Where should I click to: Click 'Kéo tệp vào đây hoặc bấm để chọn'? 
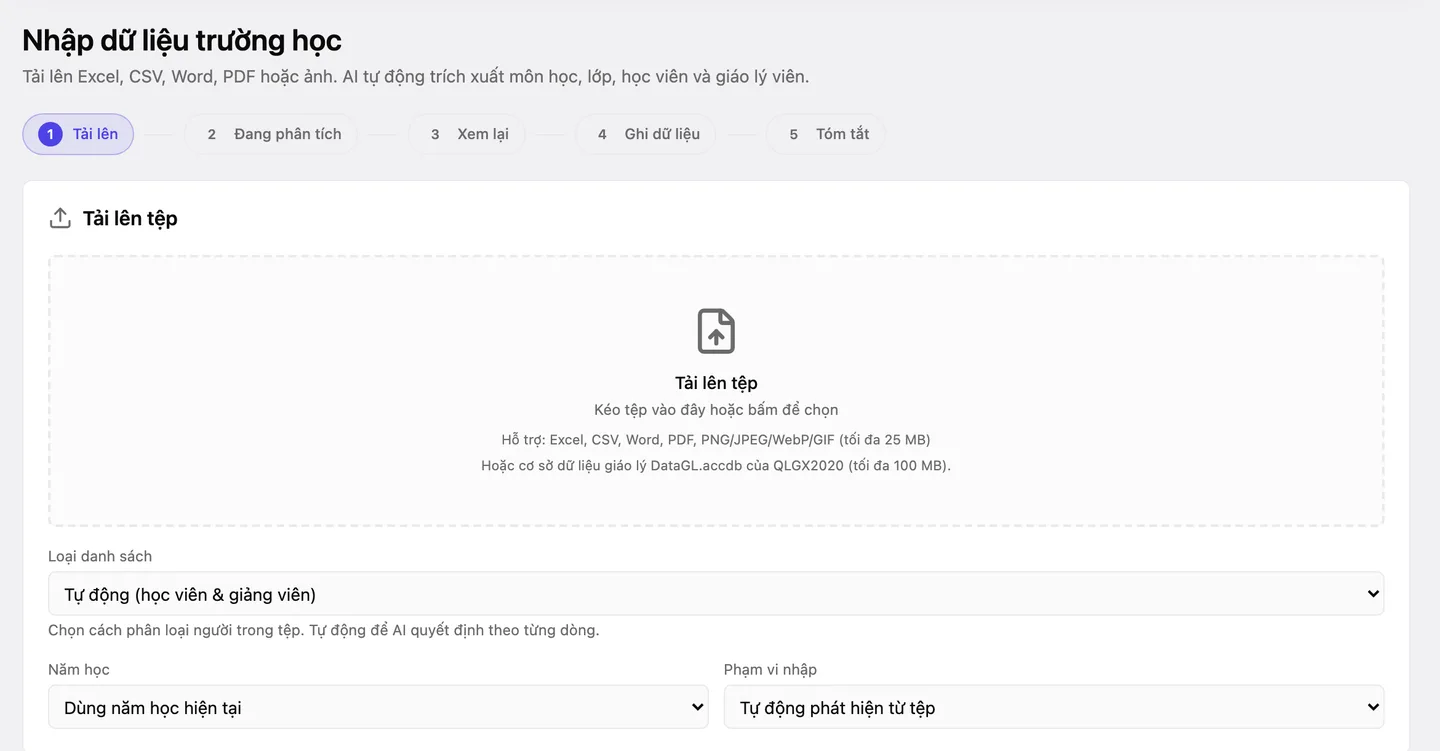click(x=716, y=409)
